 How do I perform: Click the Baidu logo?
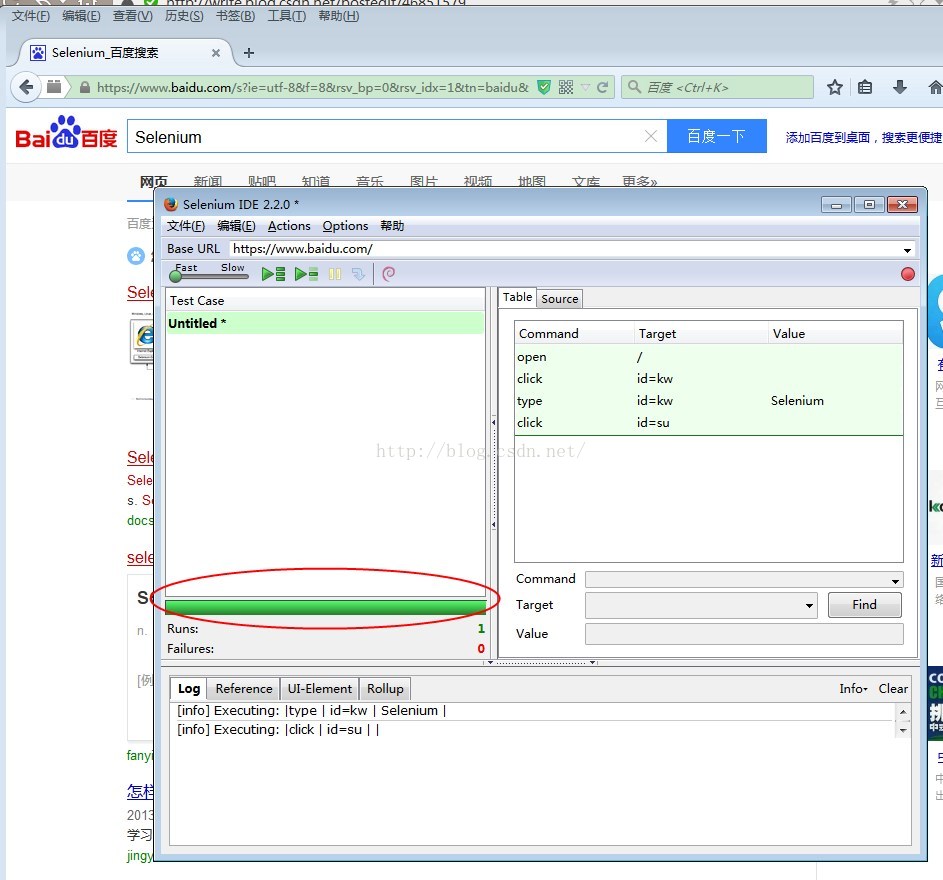tap(66, 132)
